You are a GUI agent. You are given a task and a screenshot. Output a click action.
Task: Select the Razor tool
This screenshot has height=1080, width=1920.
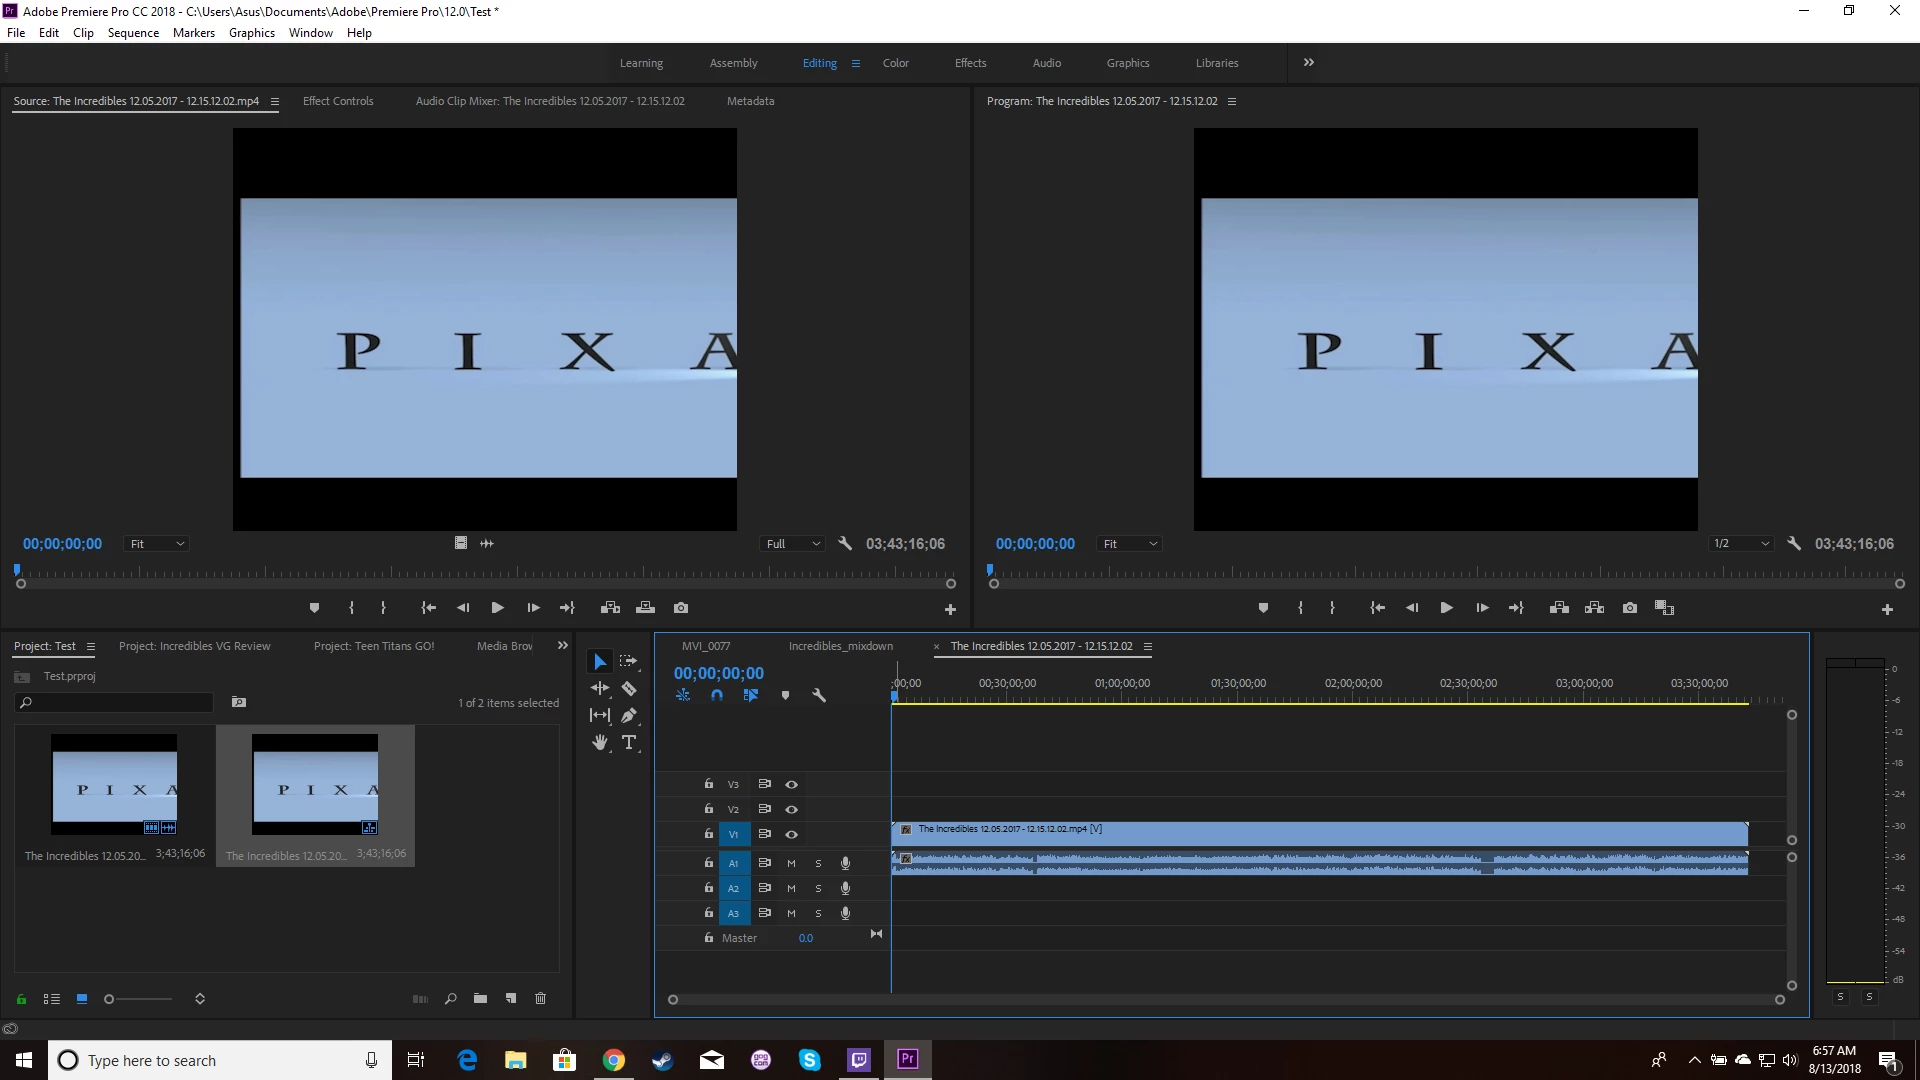click(629, 688)
